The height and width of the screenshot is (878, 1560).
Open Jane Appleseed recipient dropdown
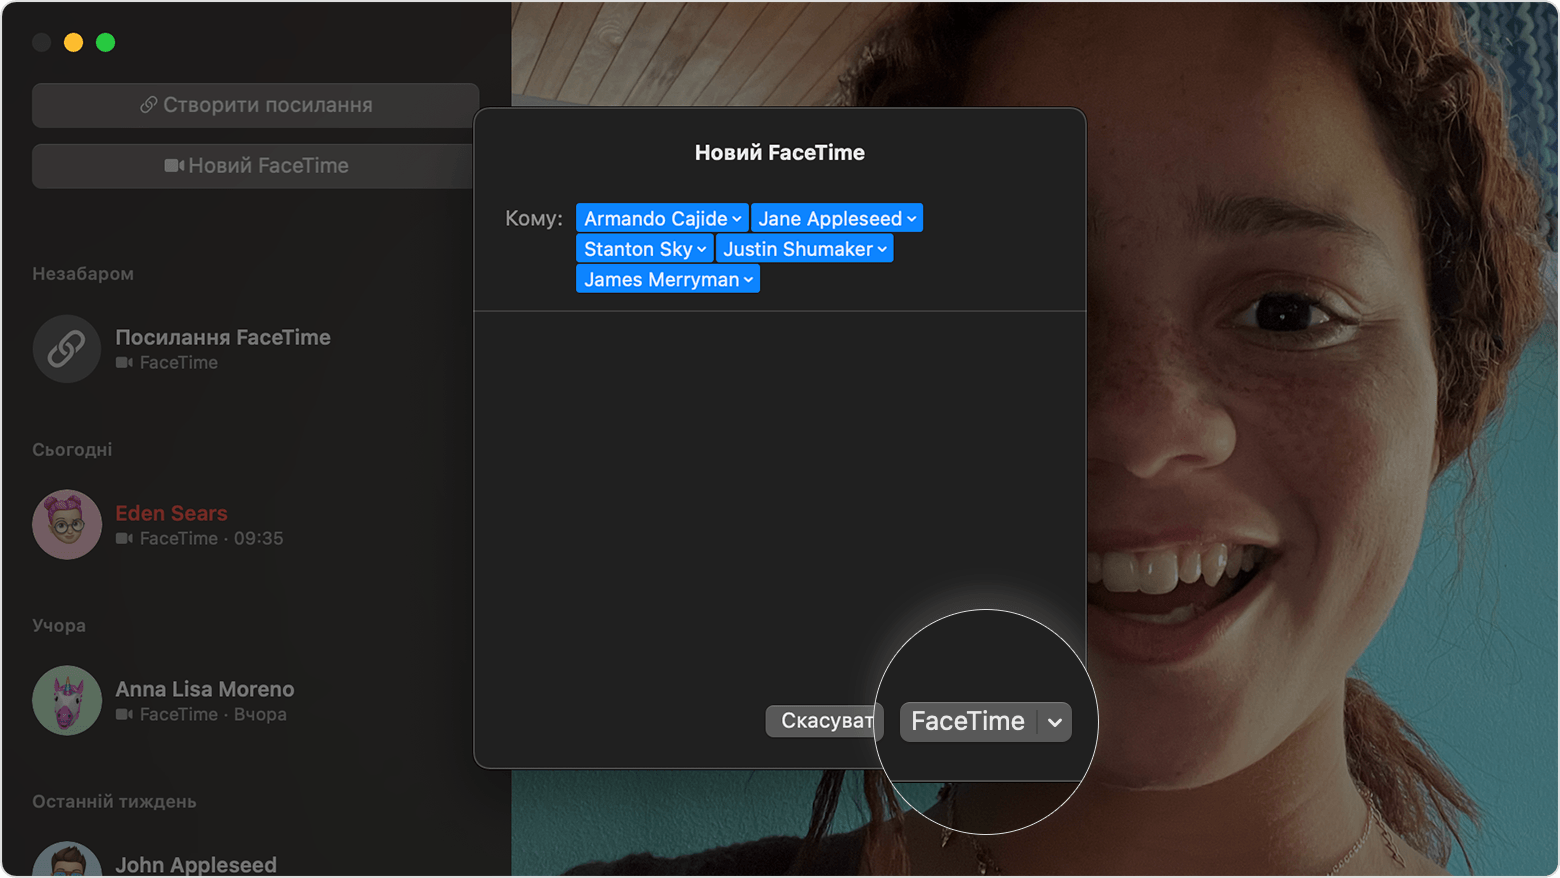pos(911,219)
